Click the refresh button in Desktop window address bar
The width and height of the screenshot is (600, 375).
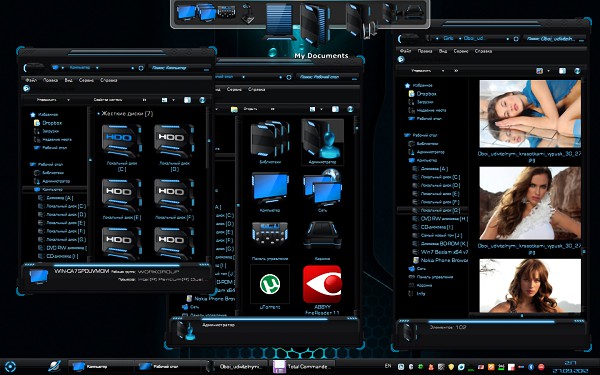click(x=289, y=77)
